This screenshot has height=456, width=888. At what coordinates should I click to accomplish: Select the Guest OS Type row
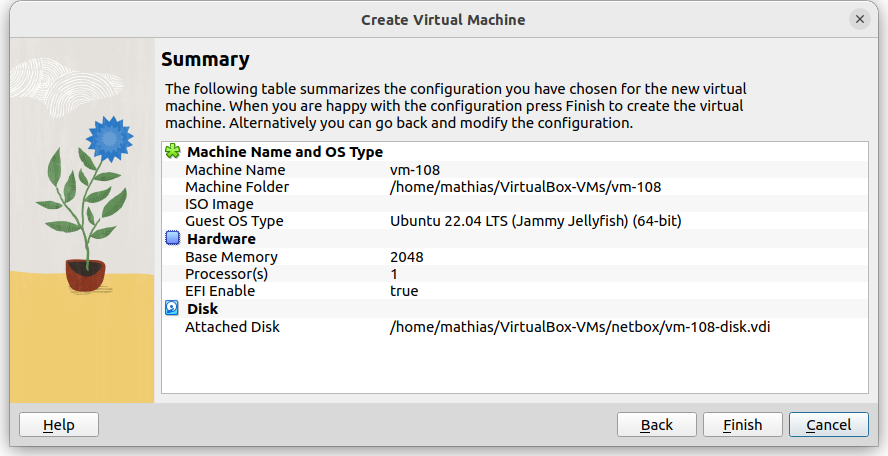234,221
